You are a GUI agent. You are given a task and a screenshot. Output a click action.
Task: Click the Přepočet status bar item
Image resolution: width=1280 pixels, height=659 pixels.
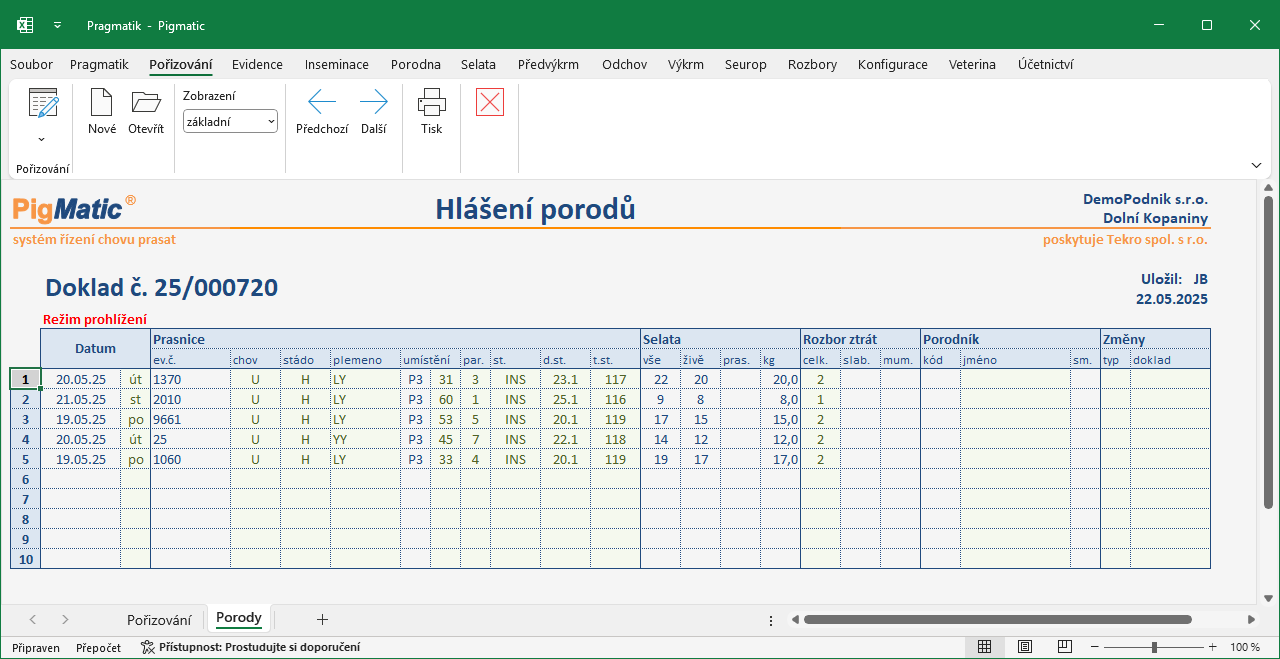point(98,647)
